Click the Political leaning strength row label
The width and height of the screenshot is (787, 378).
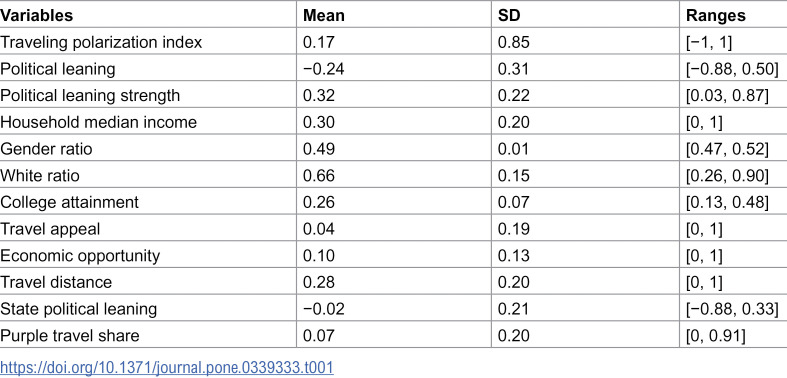click(x=90, y=95)
